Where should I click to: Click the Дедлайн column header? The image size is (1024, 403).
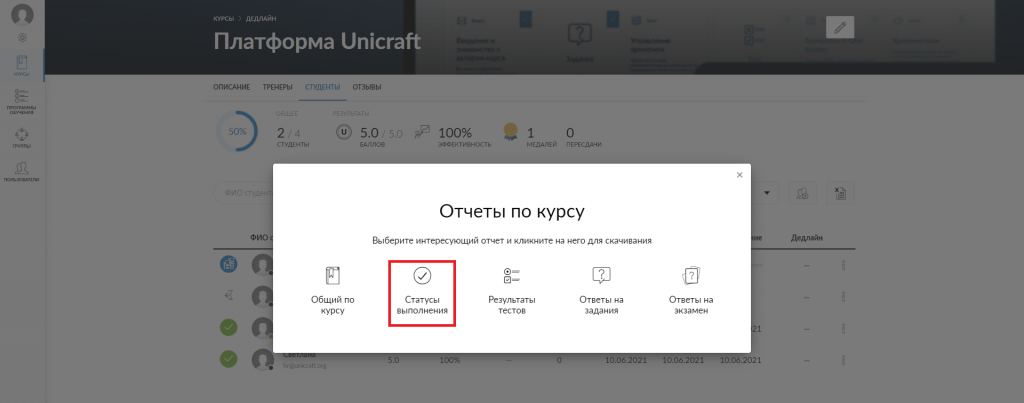point(807,238)
